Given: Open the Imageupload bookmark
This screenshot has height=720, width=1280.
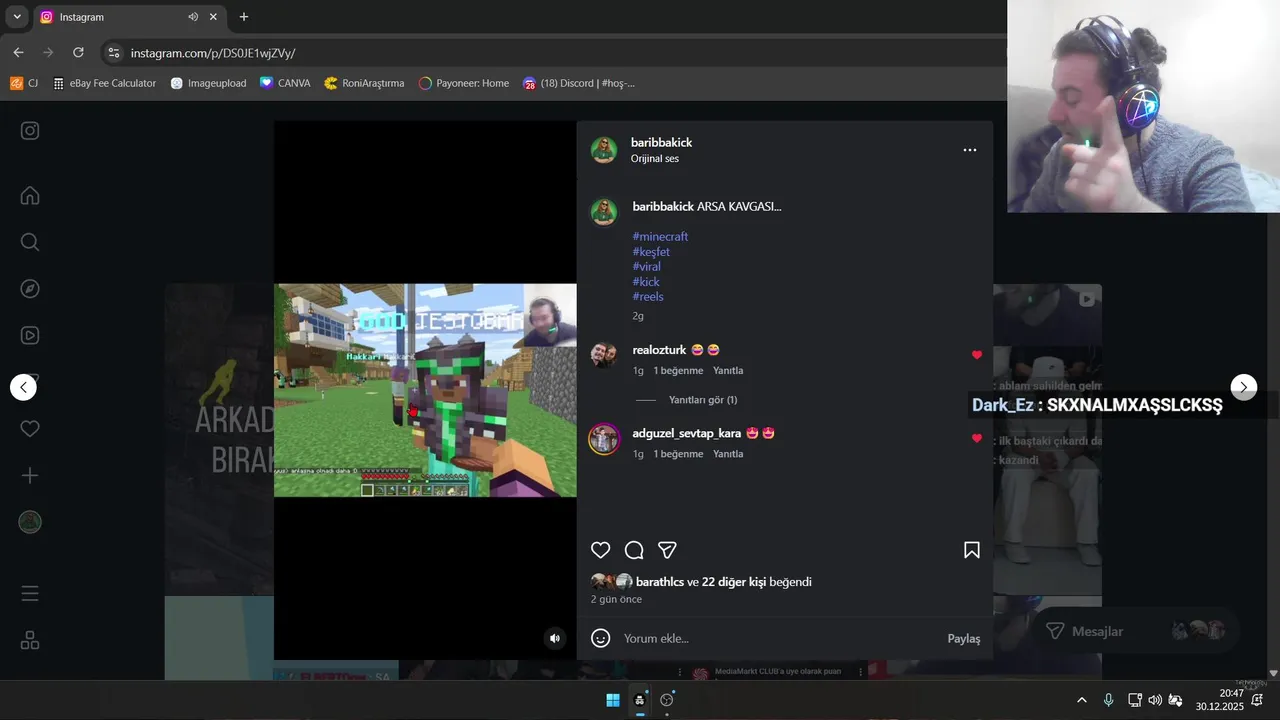Looking at the screenshot, I should click(208, 83).
